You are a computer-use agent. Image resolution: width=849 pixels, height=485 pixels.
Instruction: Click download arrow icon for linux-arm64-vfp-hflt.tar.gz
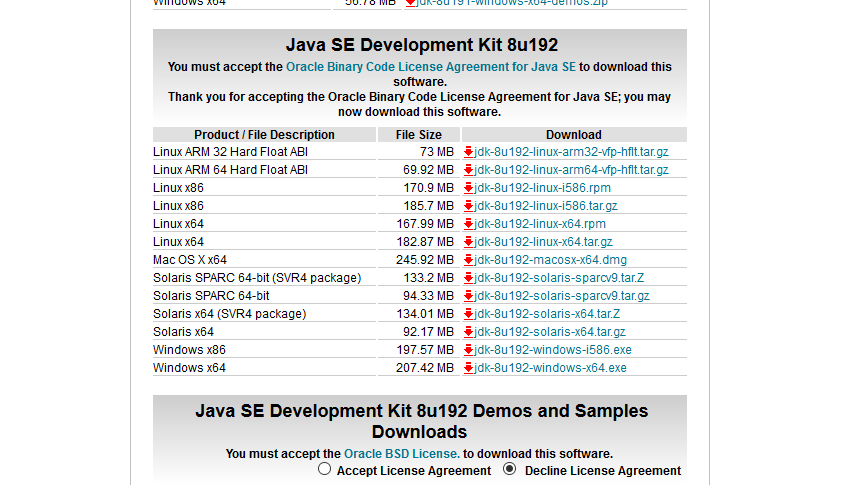tap(468, 170)
